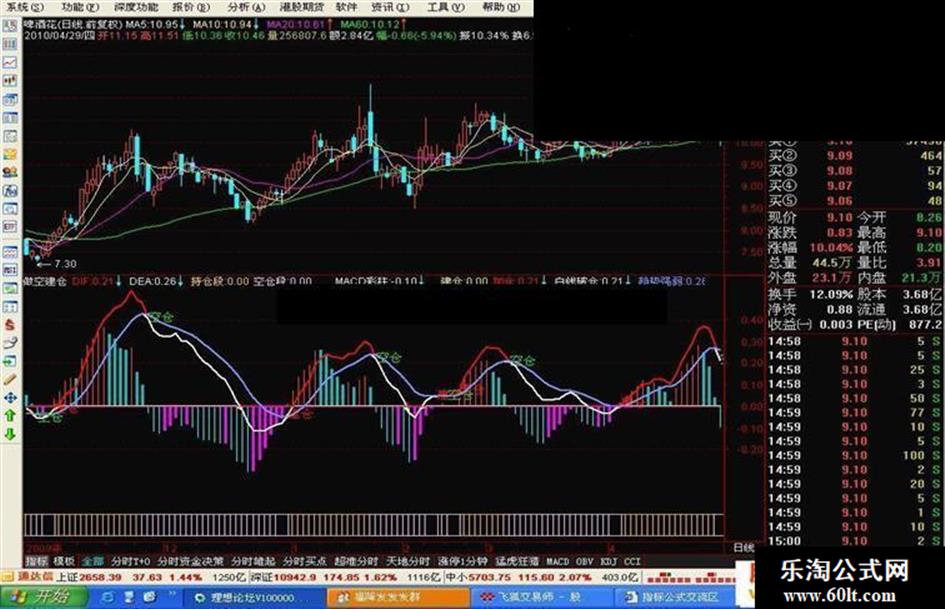Viewport: 945px width, 609px height.
Task: Switch to 涨停1分钟 indicator tab
Action: tap(462, 561)
